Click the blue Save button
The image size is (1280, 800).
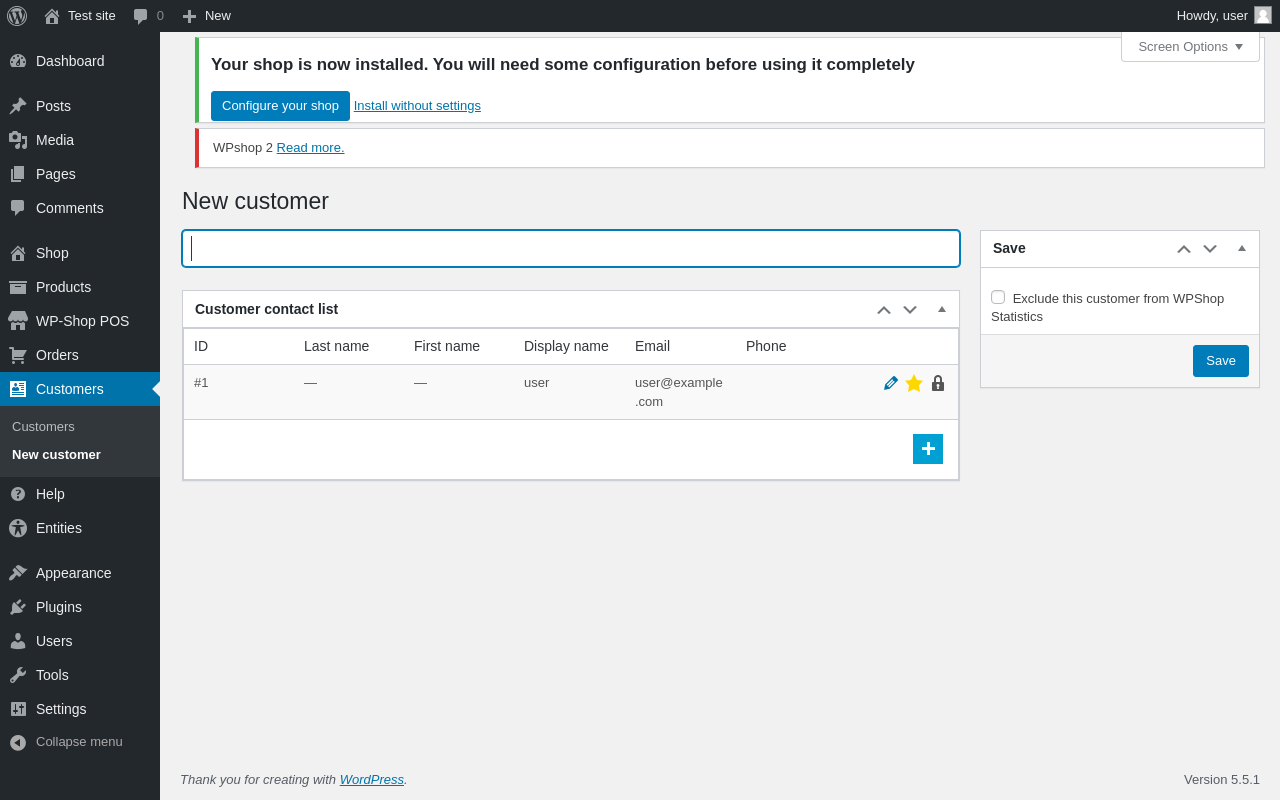[x=1221, y=361]
